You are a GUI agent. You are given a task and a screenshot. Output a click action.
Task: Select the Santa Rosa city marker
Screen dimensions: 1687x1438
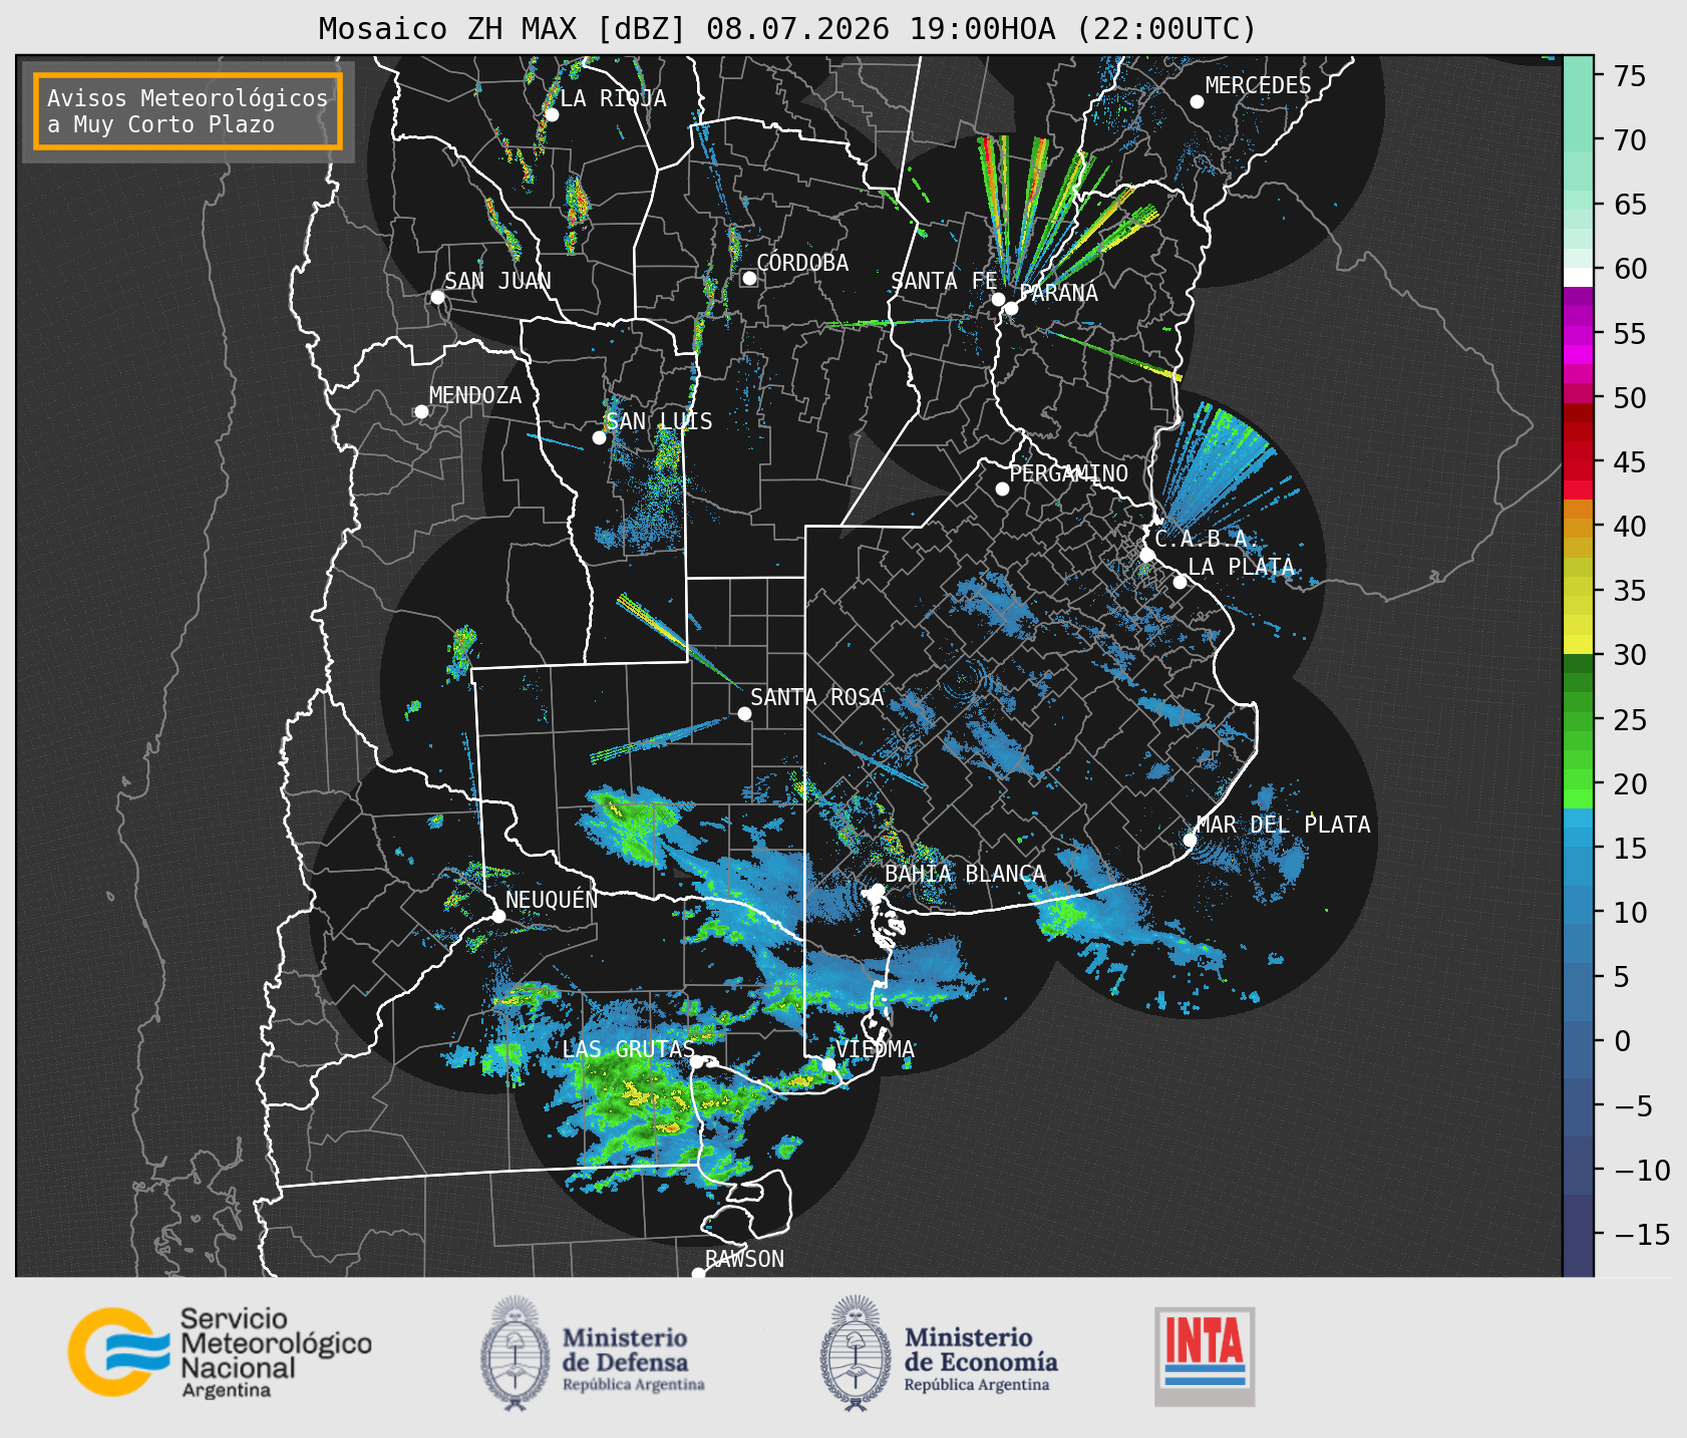(744, 713)
